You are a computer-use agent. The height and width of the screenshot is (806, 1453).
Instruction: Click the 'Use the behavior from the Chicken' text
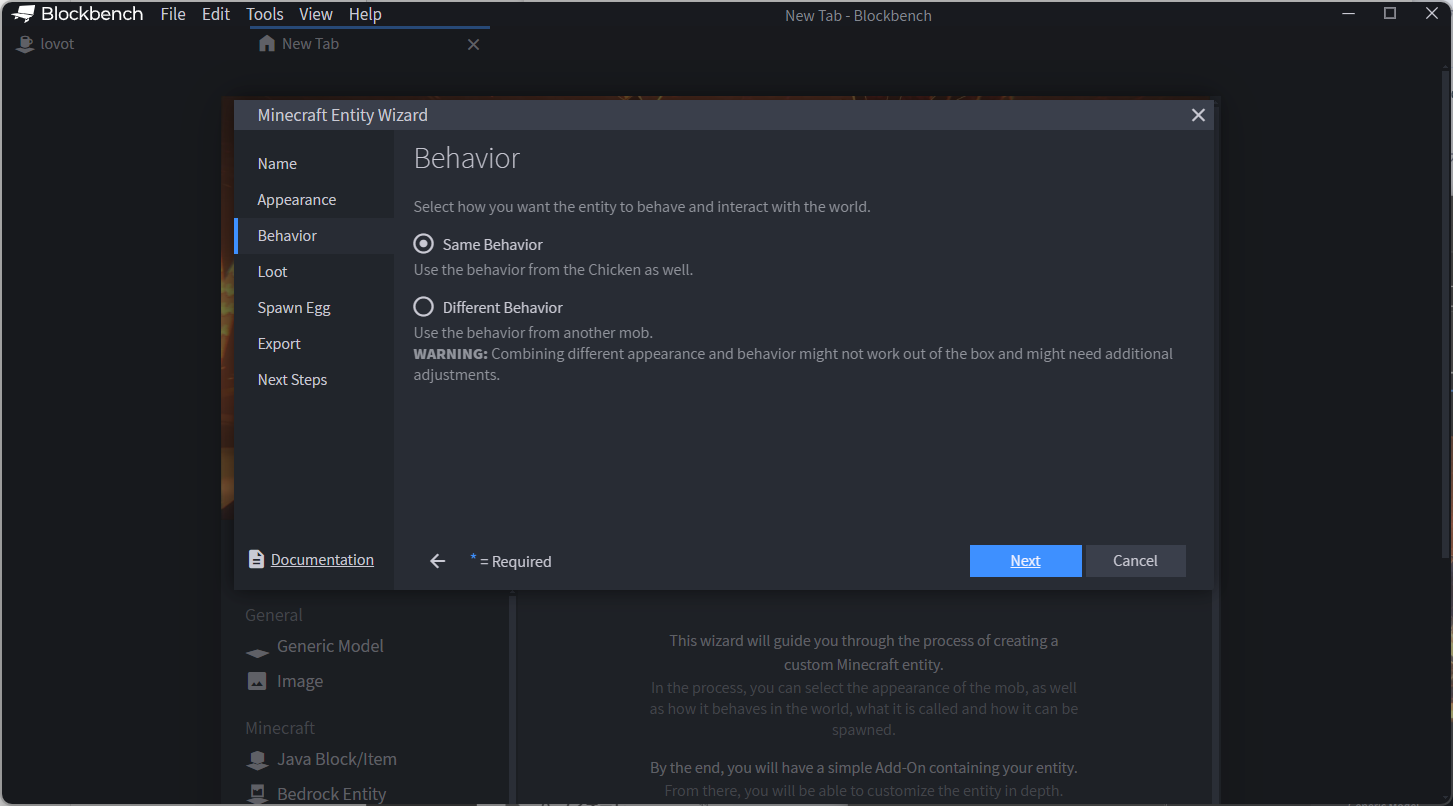tap(553, 270)
